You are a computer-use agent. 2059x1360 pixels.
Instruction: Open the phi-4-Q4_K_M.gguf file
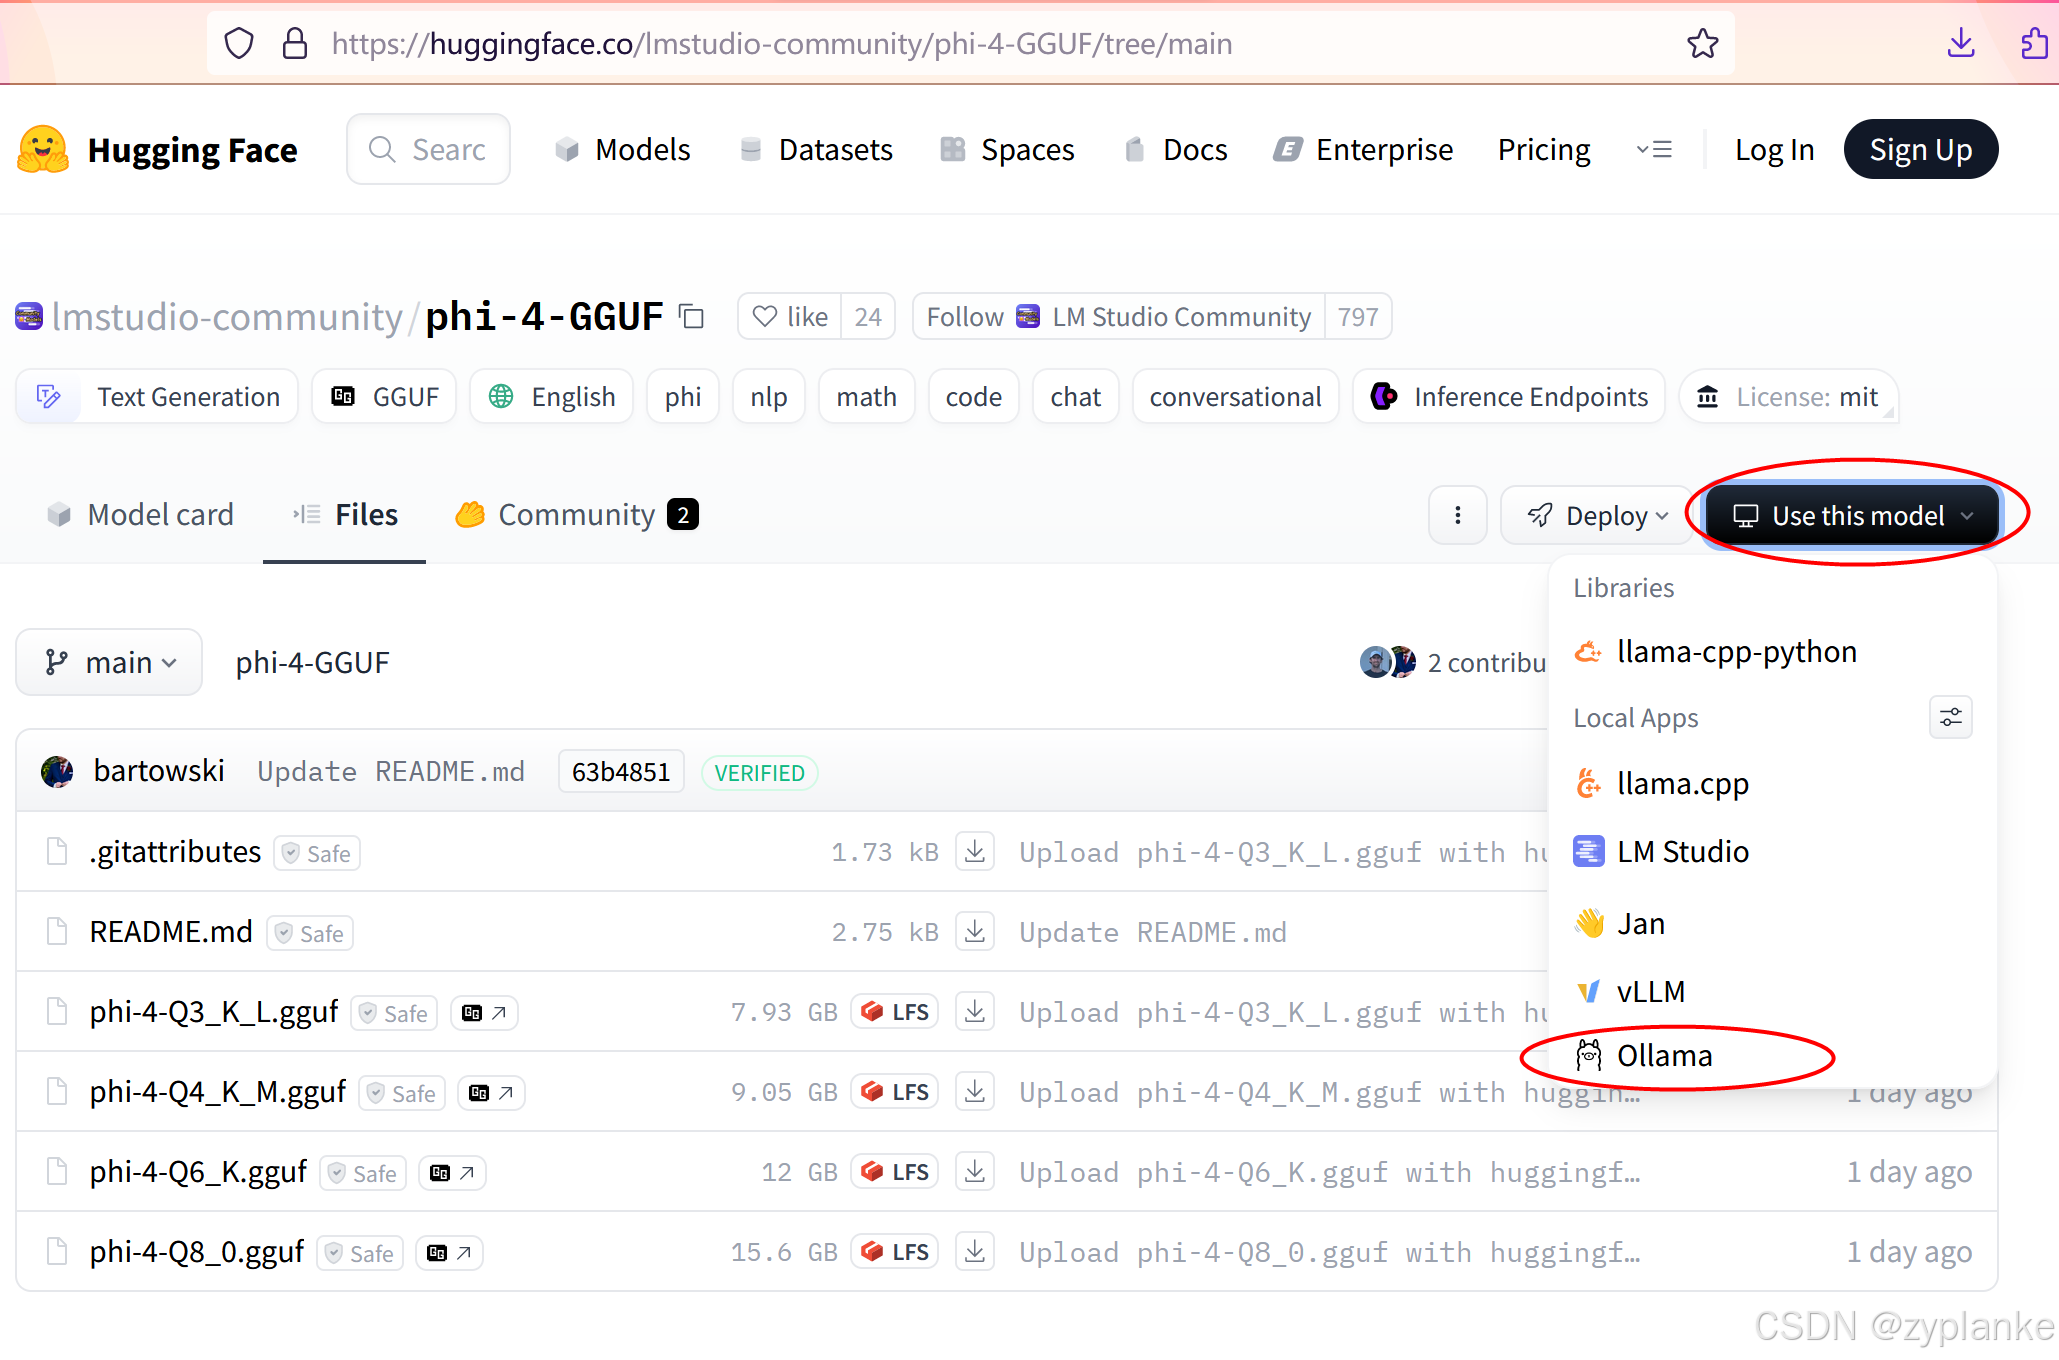tap(218, 1092)
